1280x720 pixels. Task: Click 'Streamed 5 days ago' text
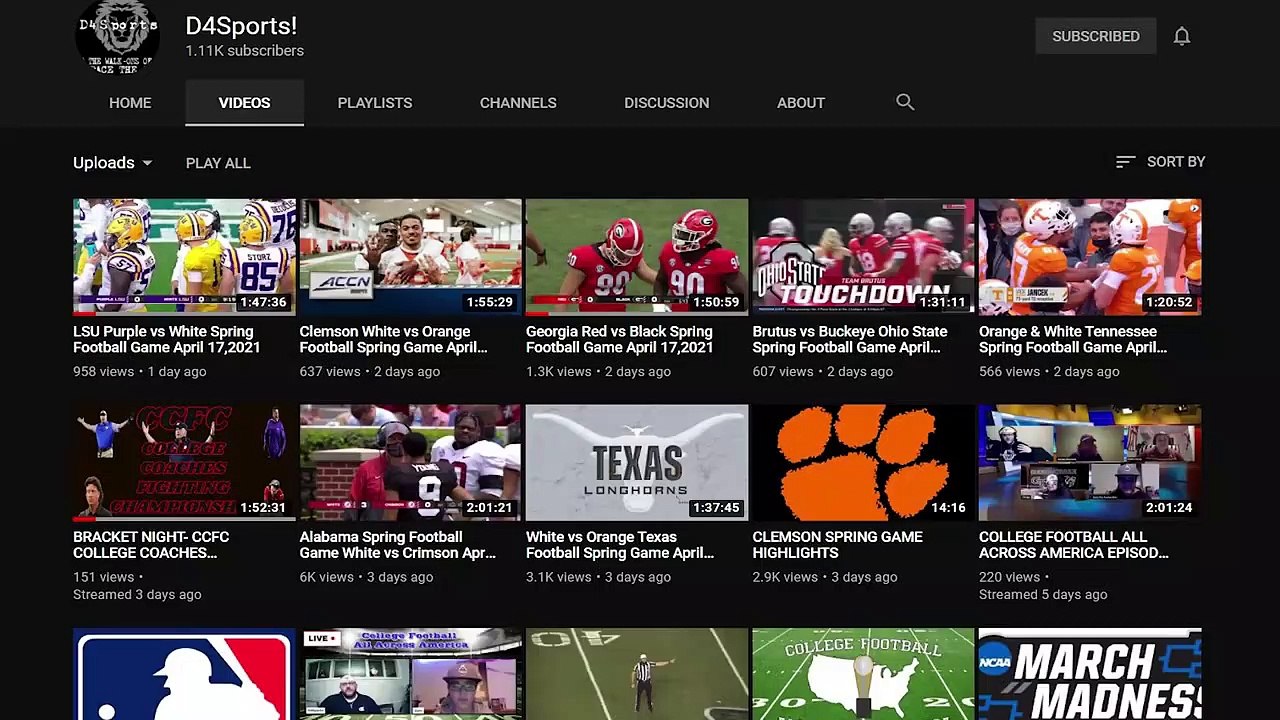point(1043,594)
